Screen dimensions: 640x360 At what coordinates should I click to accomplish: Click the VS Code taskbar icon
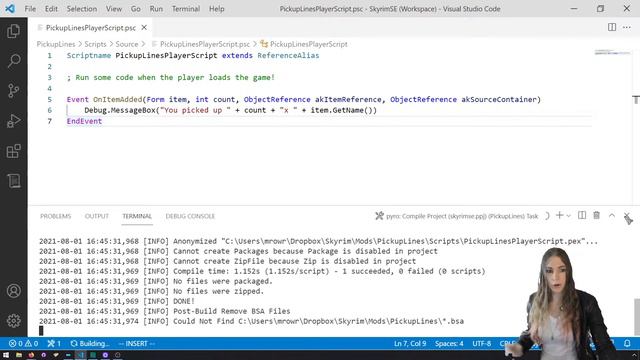pyautogui.click(x=81, y=355)
